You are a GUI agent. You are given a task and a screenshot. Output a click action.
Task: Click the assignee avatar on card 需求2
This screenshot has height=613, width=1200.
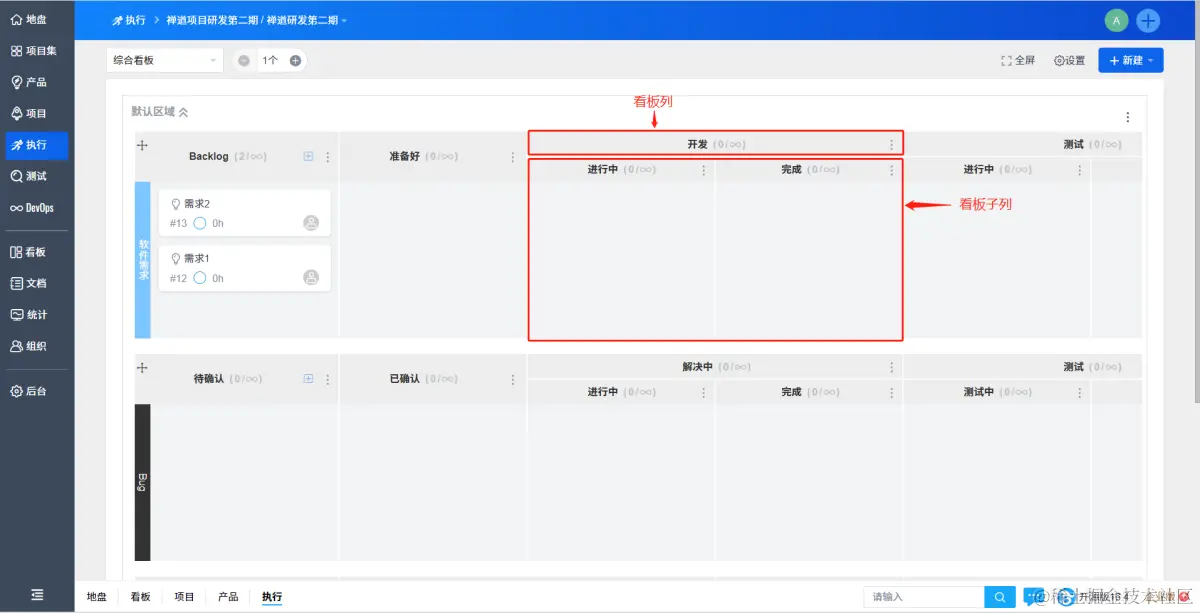click(x=311, y=223)
